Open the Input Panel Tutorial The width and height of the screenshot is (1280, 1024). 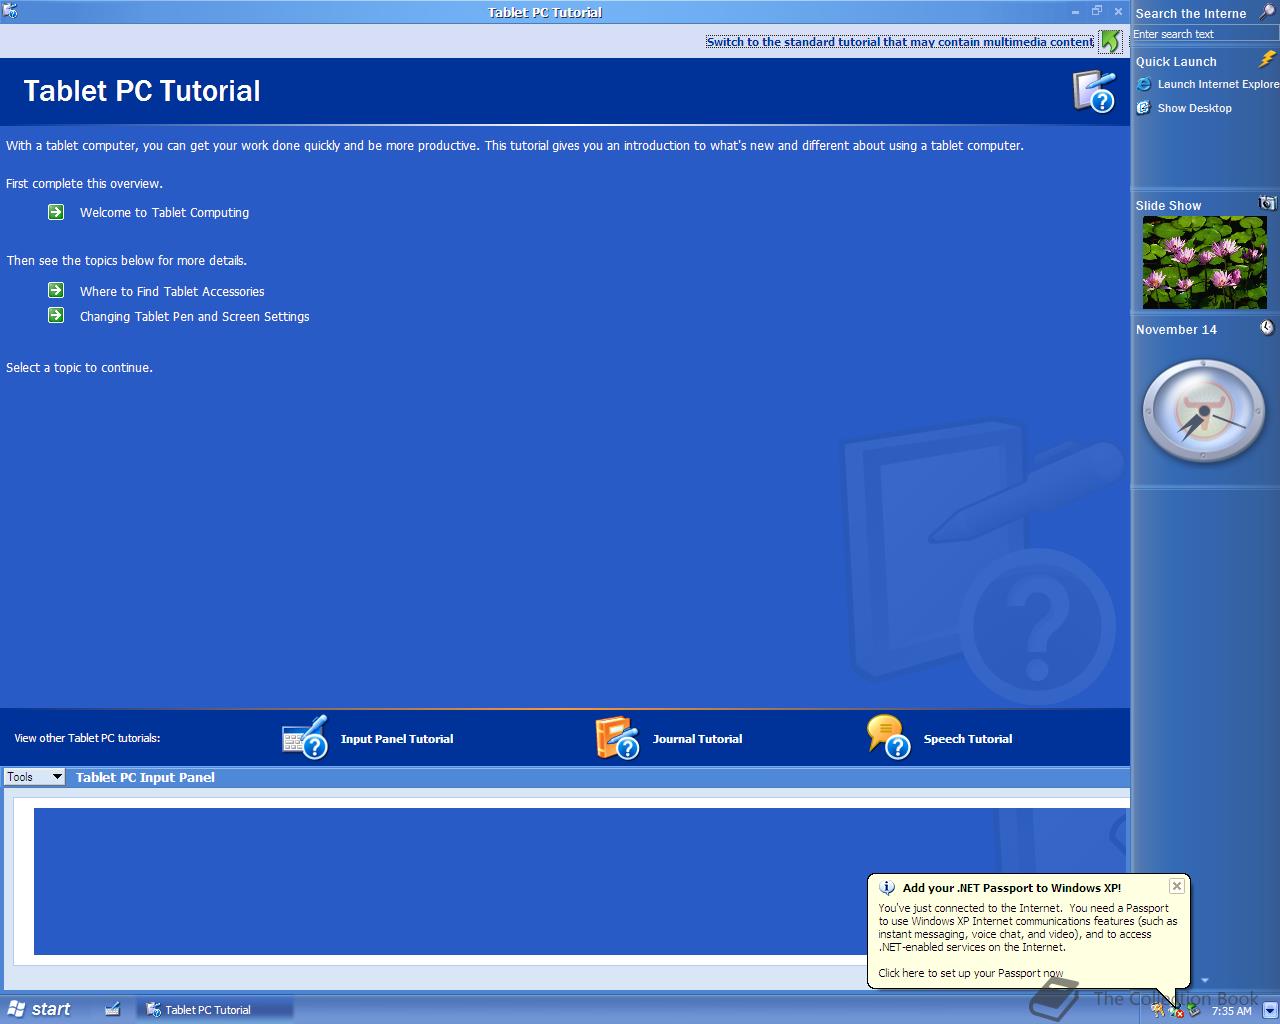[x=397, y=739]
